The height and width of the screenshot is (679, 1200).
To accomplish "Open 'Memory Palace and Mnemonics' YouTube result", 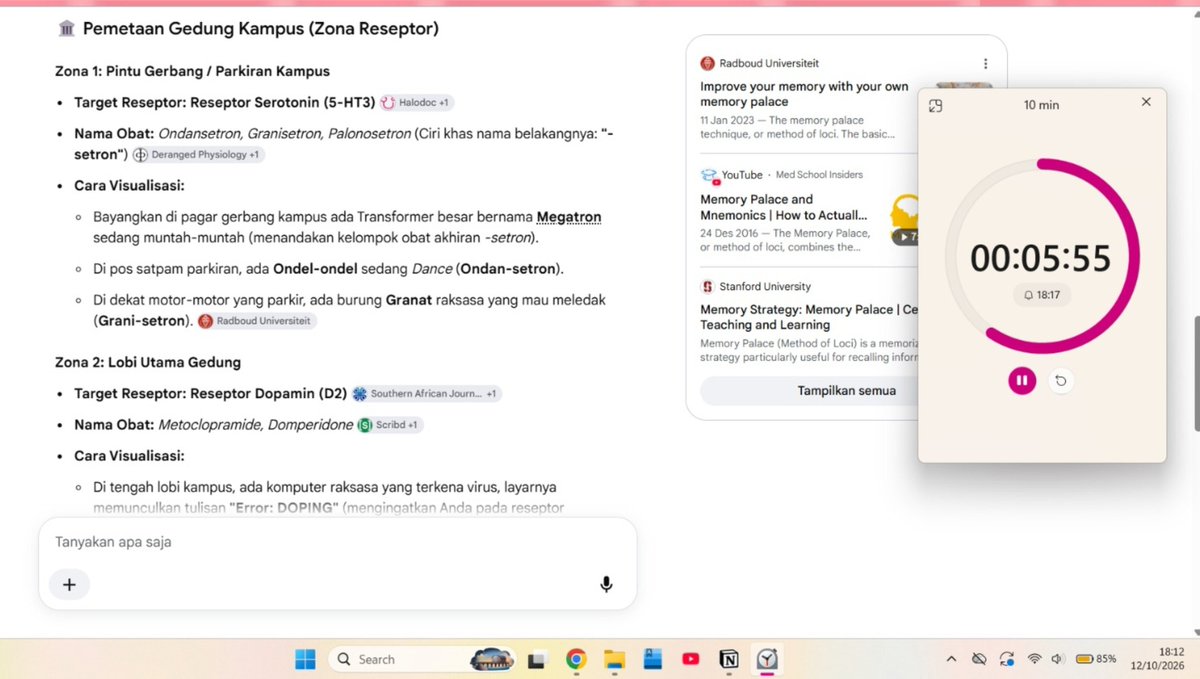I will point(784,207).
